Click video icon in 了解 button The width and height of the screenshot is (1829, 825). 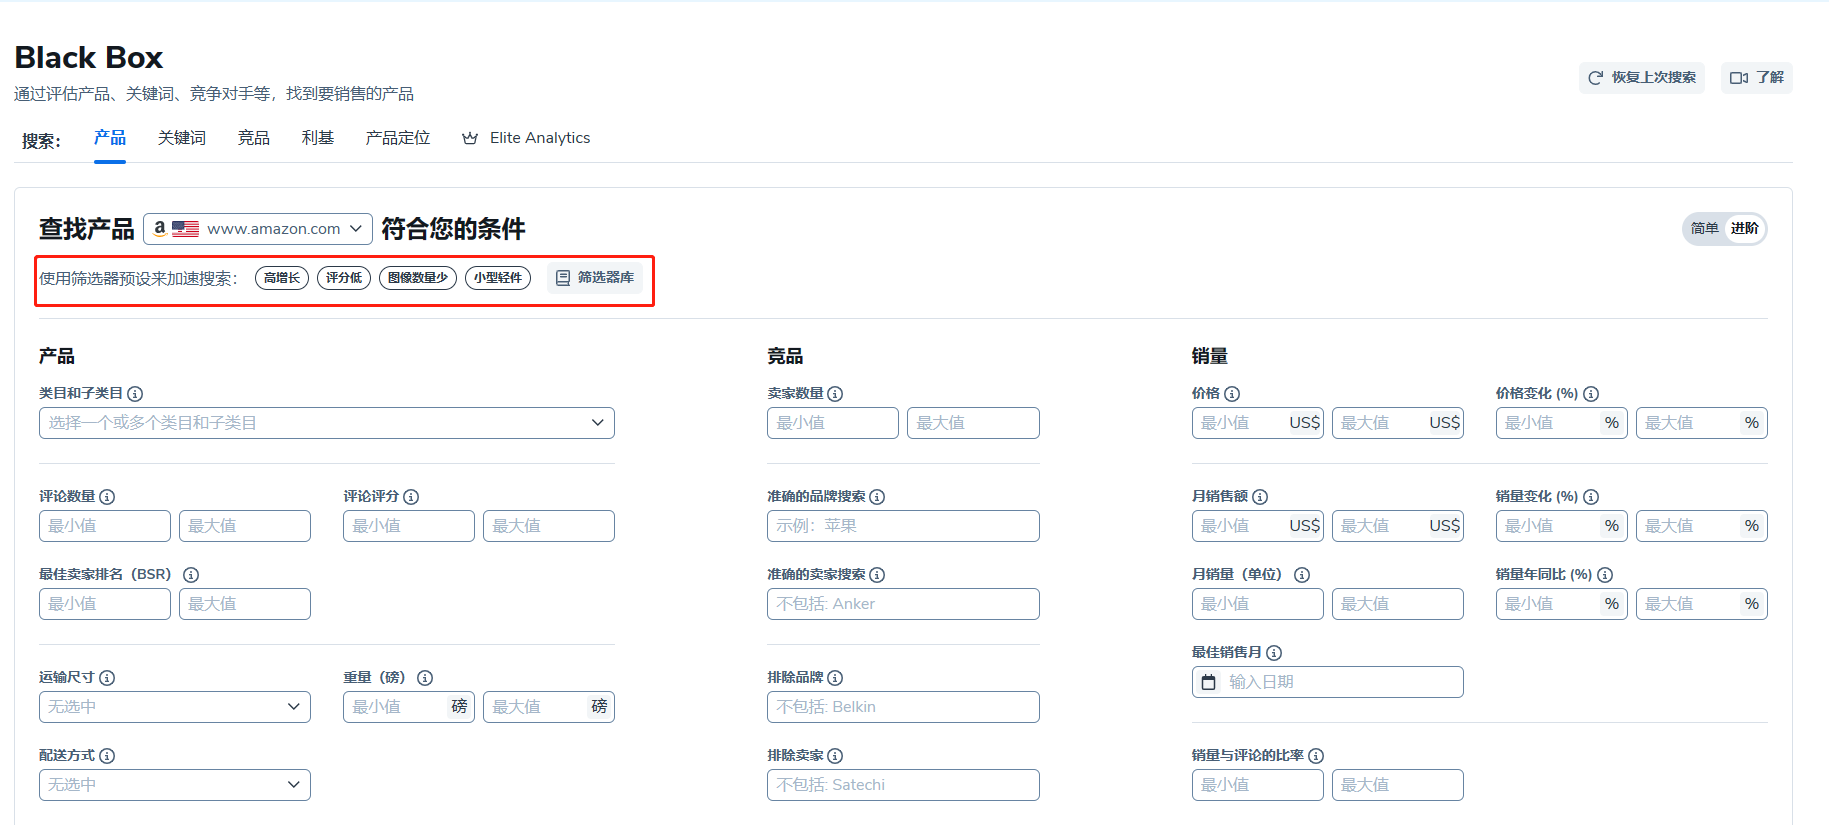(x=1739, y=78)
